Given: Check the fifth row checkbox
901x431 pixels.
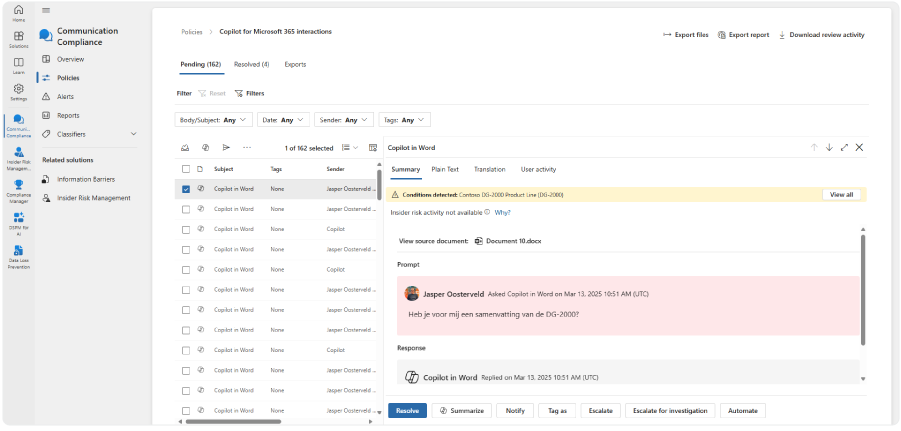Looking at the screenshot, I should coord(186,270).
